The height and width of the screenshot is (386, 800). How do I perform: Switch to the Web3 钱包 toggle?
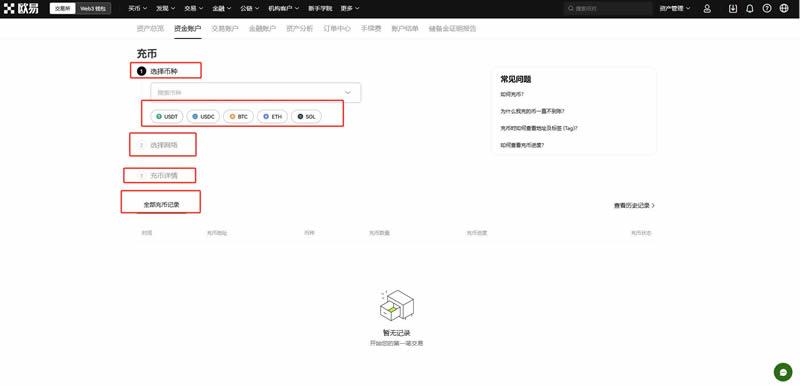click(93, 9)
